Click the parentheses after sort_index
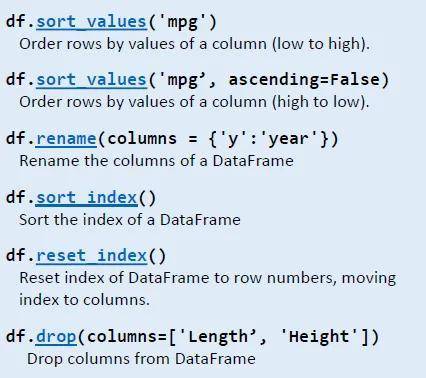The image size is (426, 378). 147,198
